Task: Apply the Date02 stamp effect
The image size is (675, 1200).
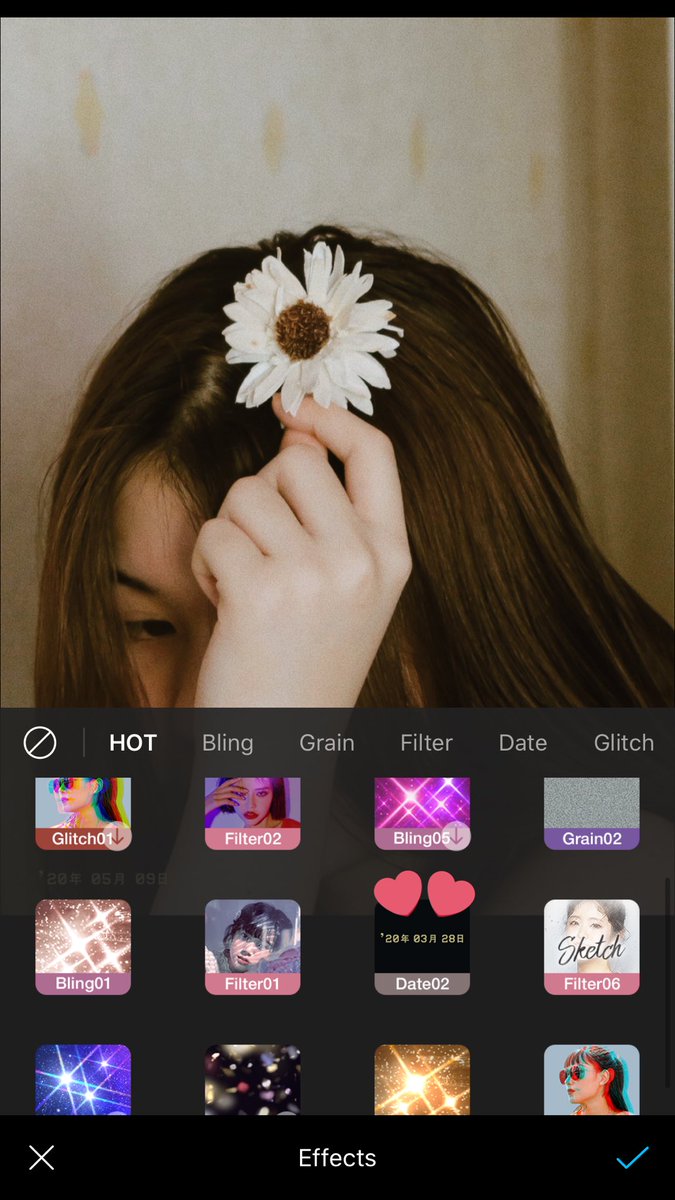Action: (x=422, y=947)
